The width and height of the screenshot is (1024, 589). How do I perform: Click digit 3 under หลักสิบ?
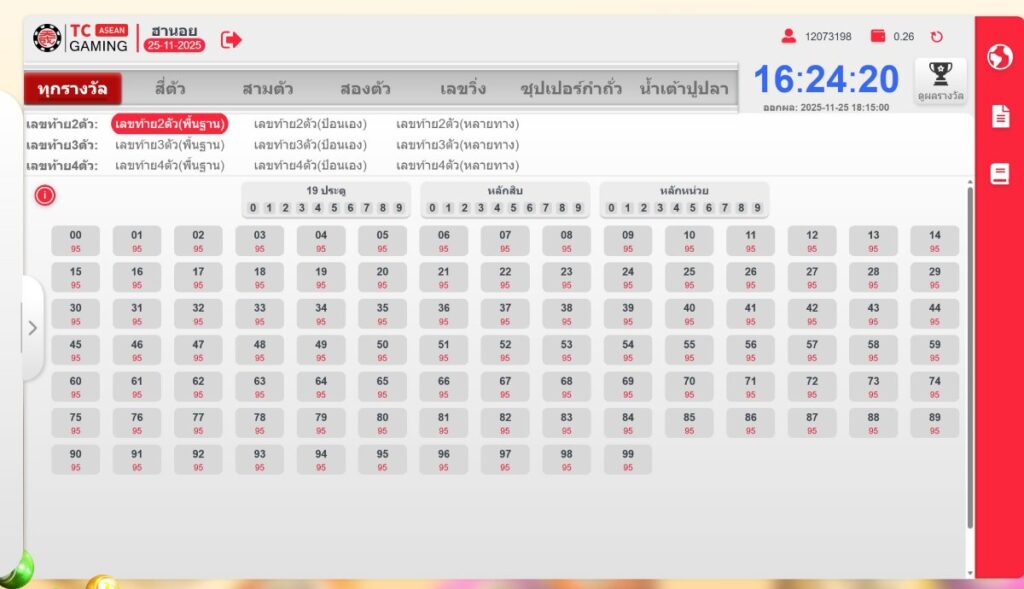[481, 208]
